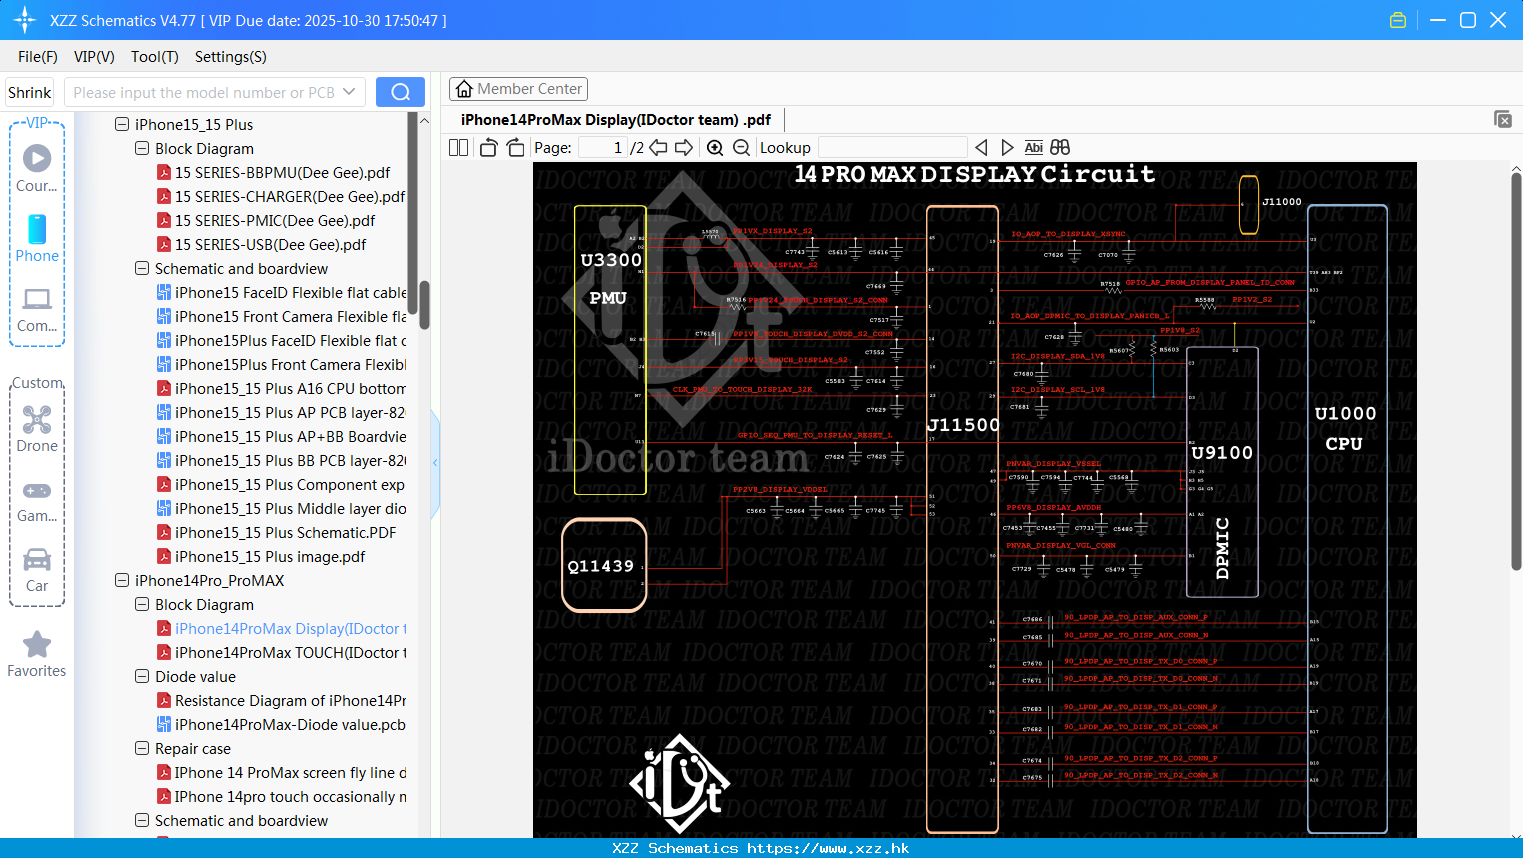Click the binoculars search icon
1523x858 pixels.
(x=1060, y=147)
